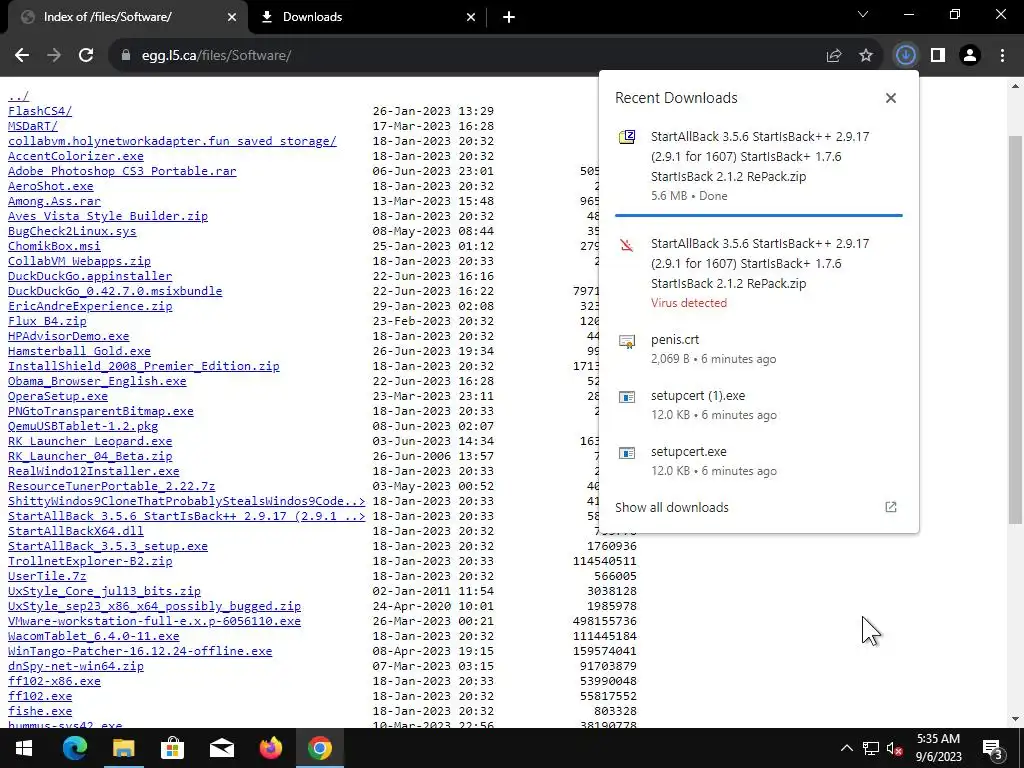This screenshot has width=1024, height=768.
Task: Download Hamsterball_Gold.exe
Action: pos(79,351)
